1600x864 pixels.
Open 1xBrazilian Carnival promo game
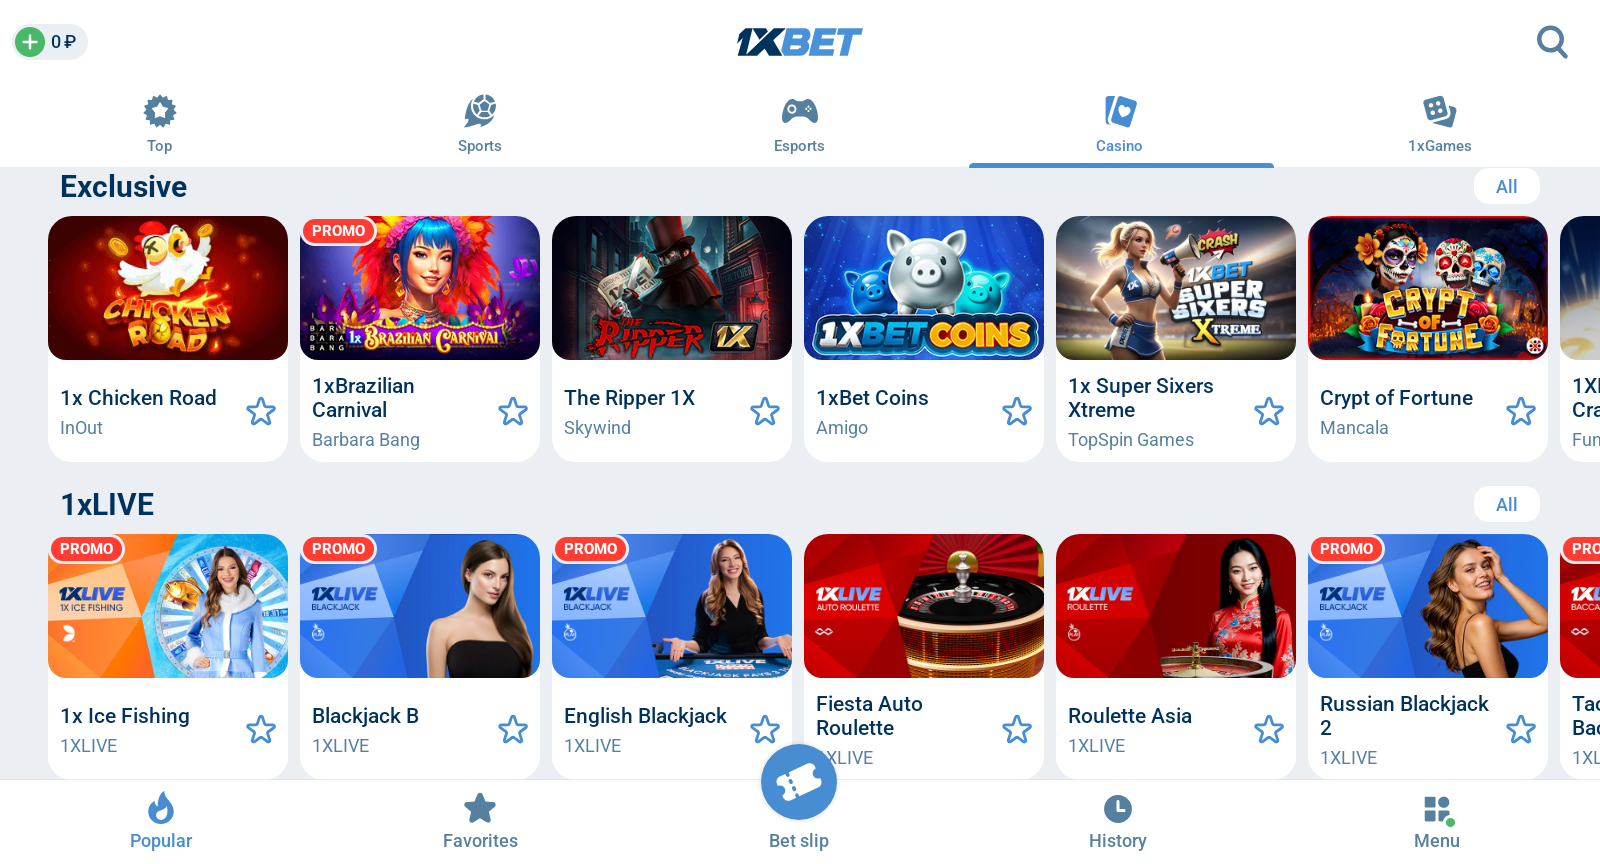tap(420, 288)
